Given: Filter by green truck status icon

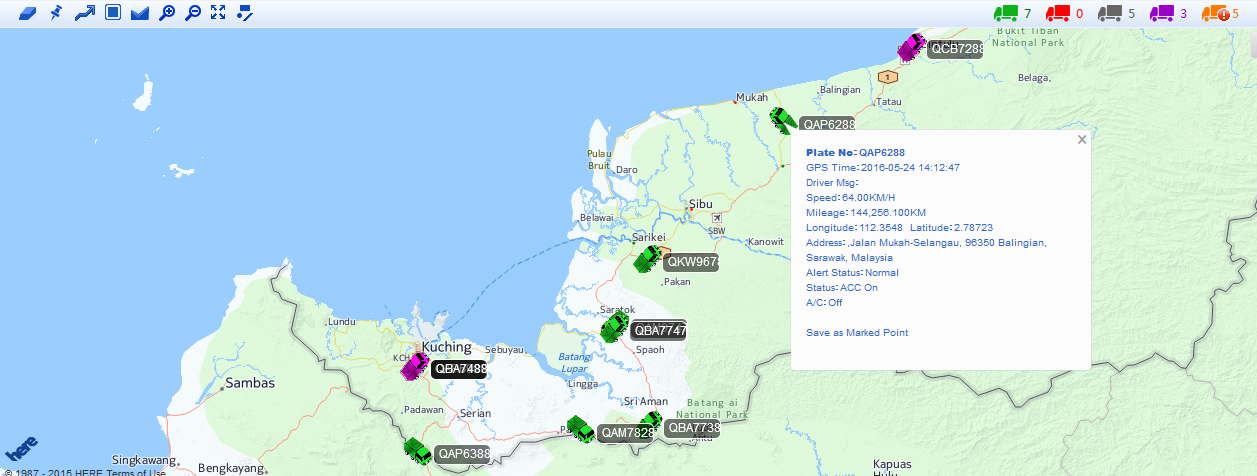Looking at the screenshot, I should (1005, 13).
